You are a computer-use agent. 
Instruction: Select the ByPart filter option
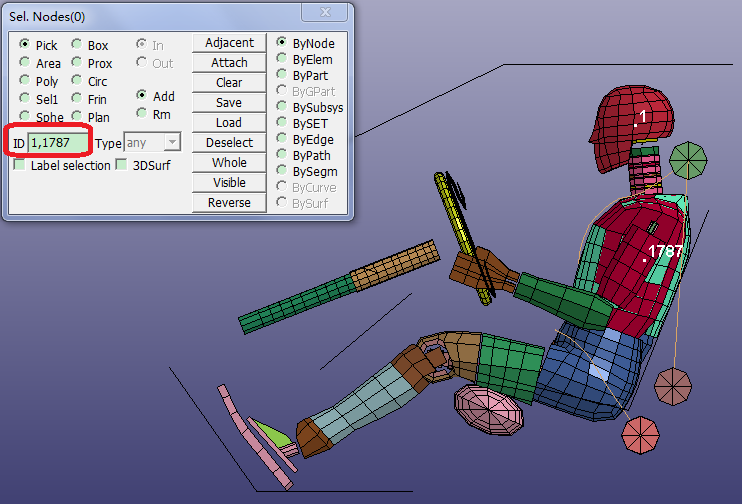click(282, 76)
